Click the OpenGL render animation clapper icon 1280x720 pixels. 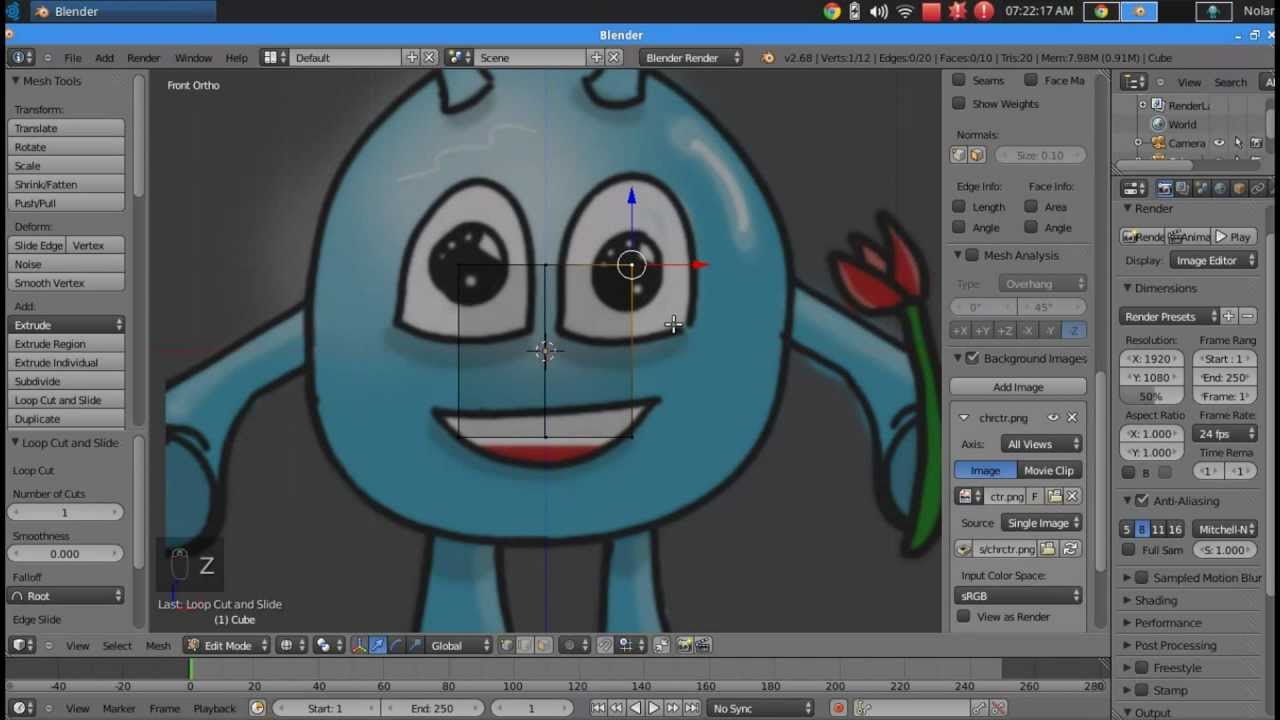click(703, 645)
